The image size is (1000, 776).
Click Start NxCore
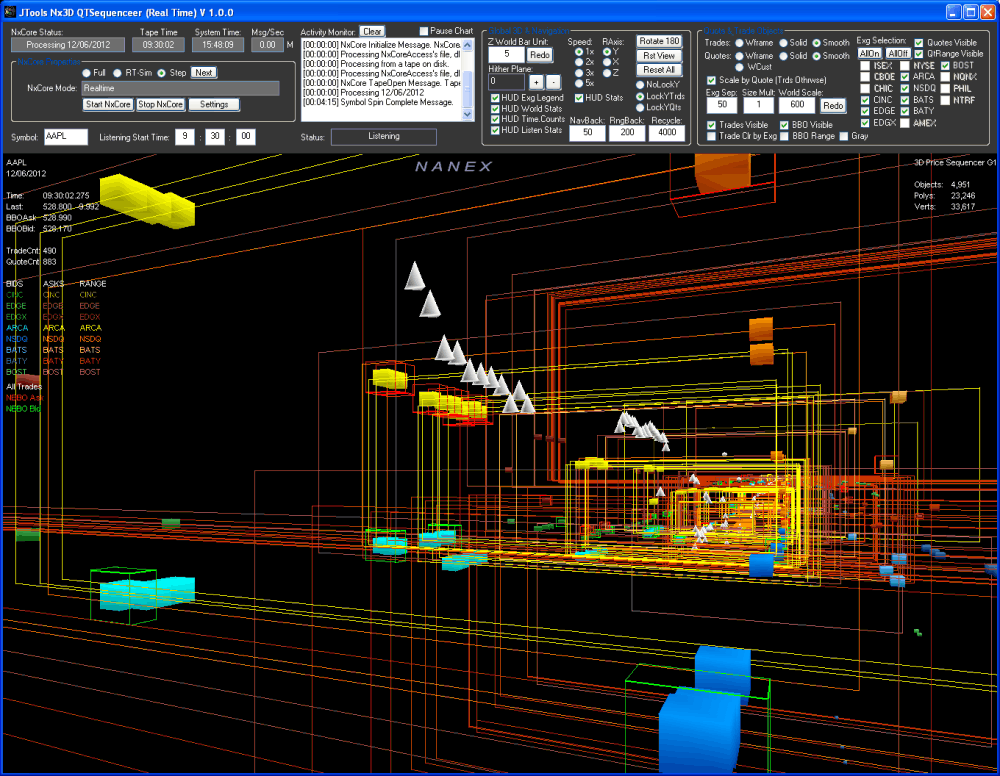[108, 105]
